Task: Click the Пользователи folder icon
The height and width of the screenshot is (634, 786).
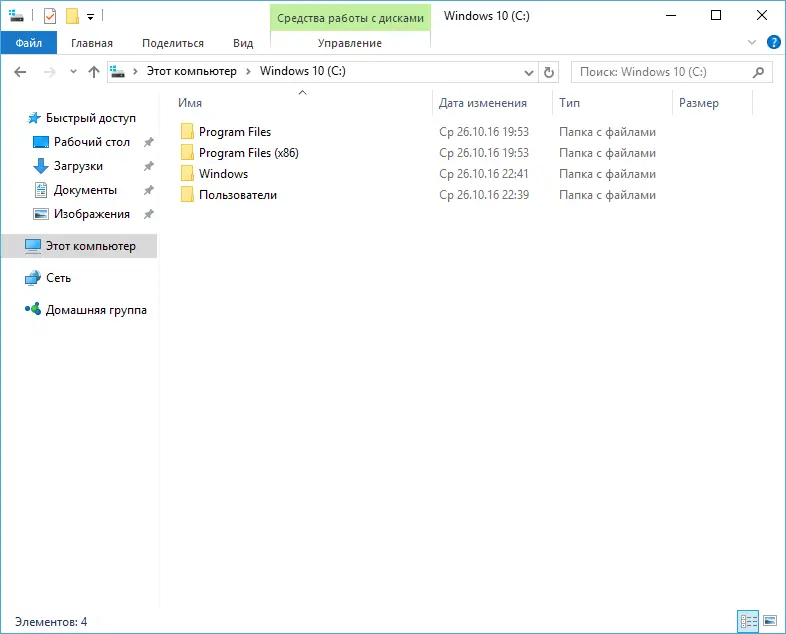Action: click(187, 194)
